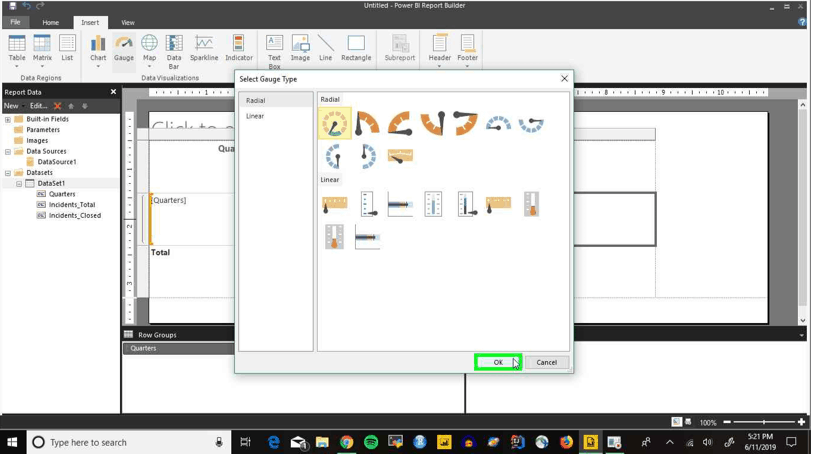Delete item using red X in Report Data
The image size is (813, 455).
tap(58, 106)
